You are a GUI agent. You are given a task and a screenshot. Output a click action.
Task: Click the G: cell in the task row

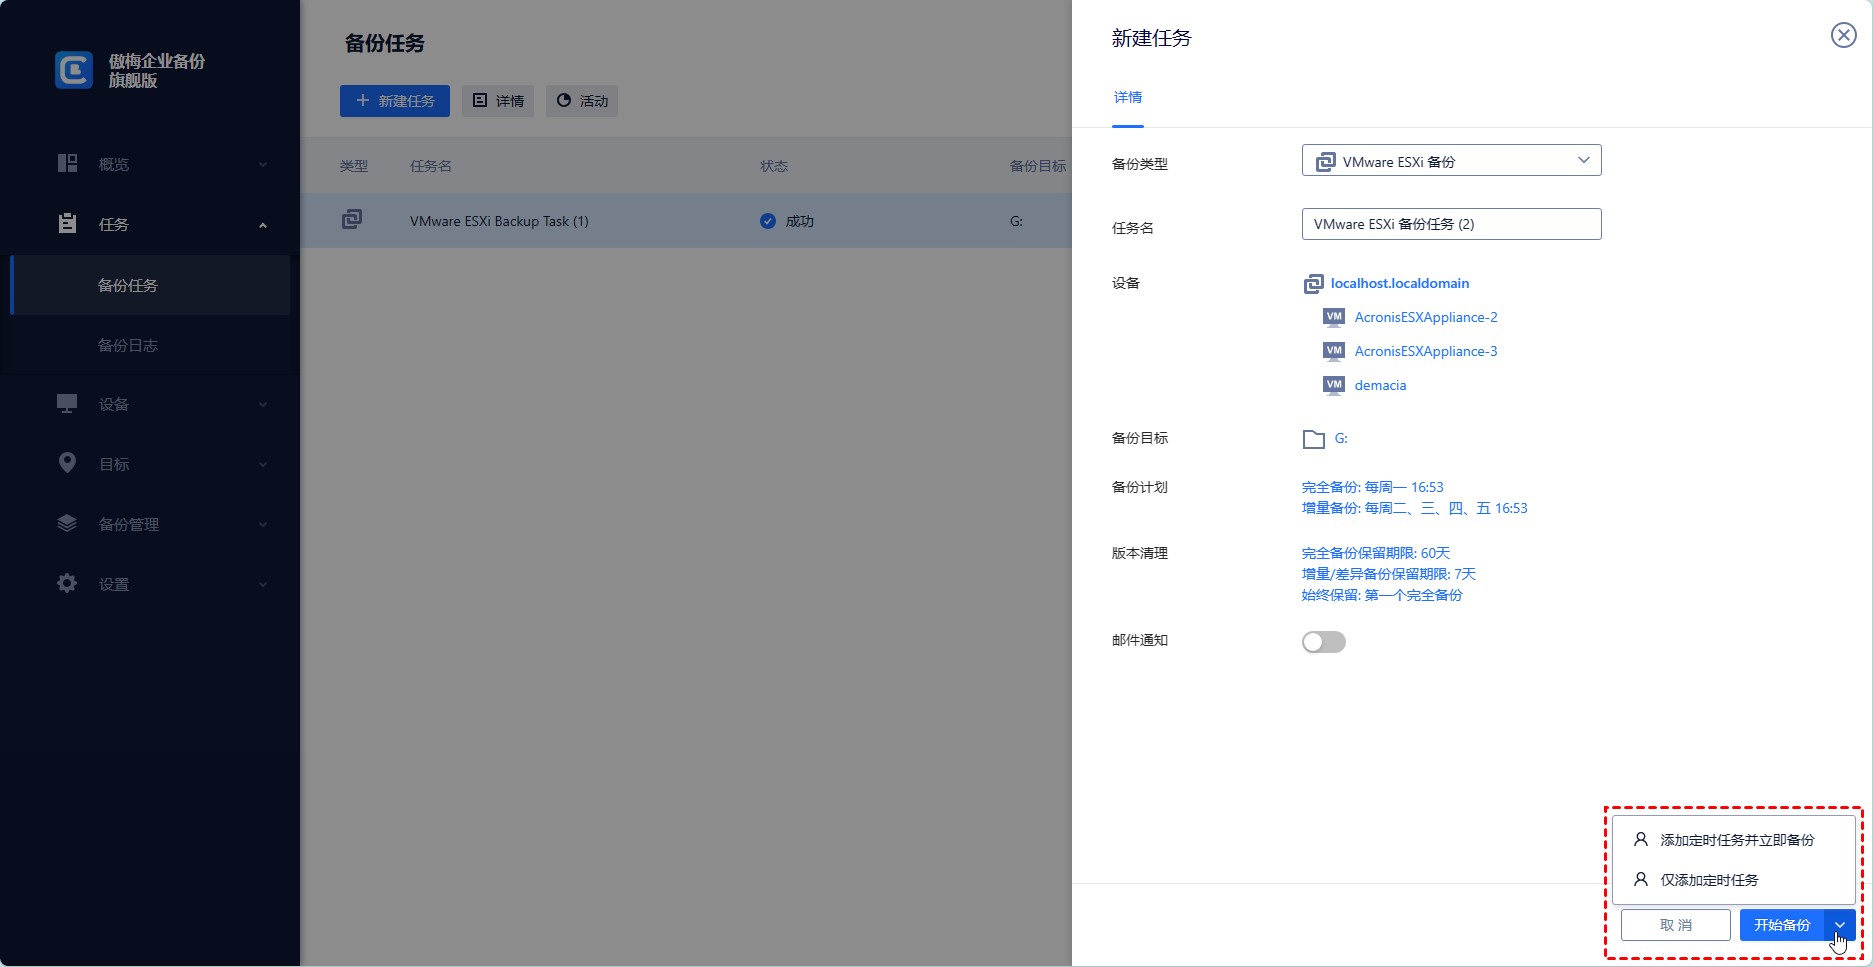(x=1016, y=221)
